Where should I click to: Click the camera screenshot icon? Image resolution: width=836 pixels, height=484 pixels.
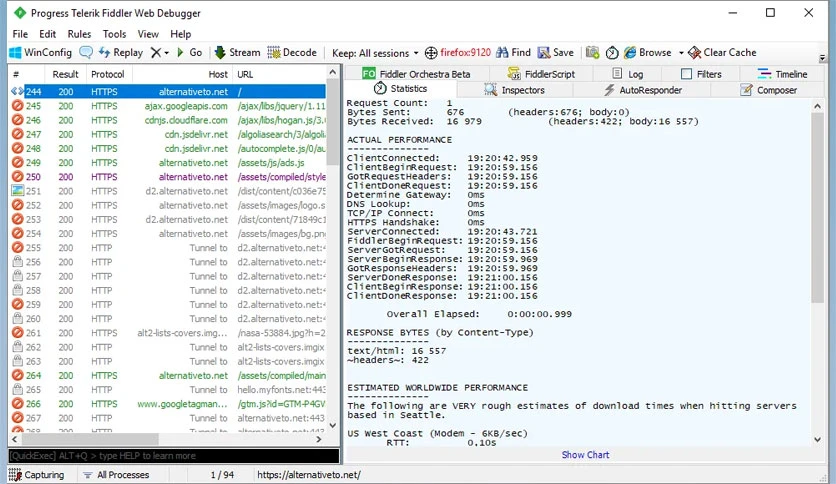pyautogui.click(x=592, y=52)
